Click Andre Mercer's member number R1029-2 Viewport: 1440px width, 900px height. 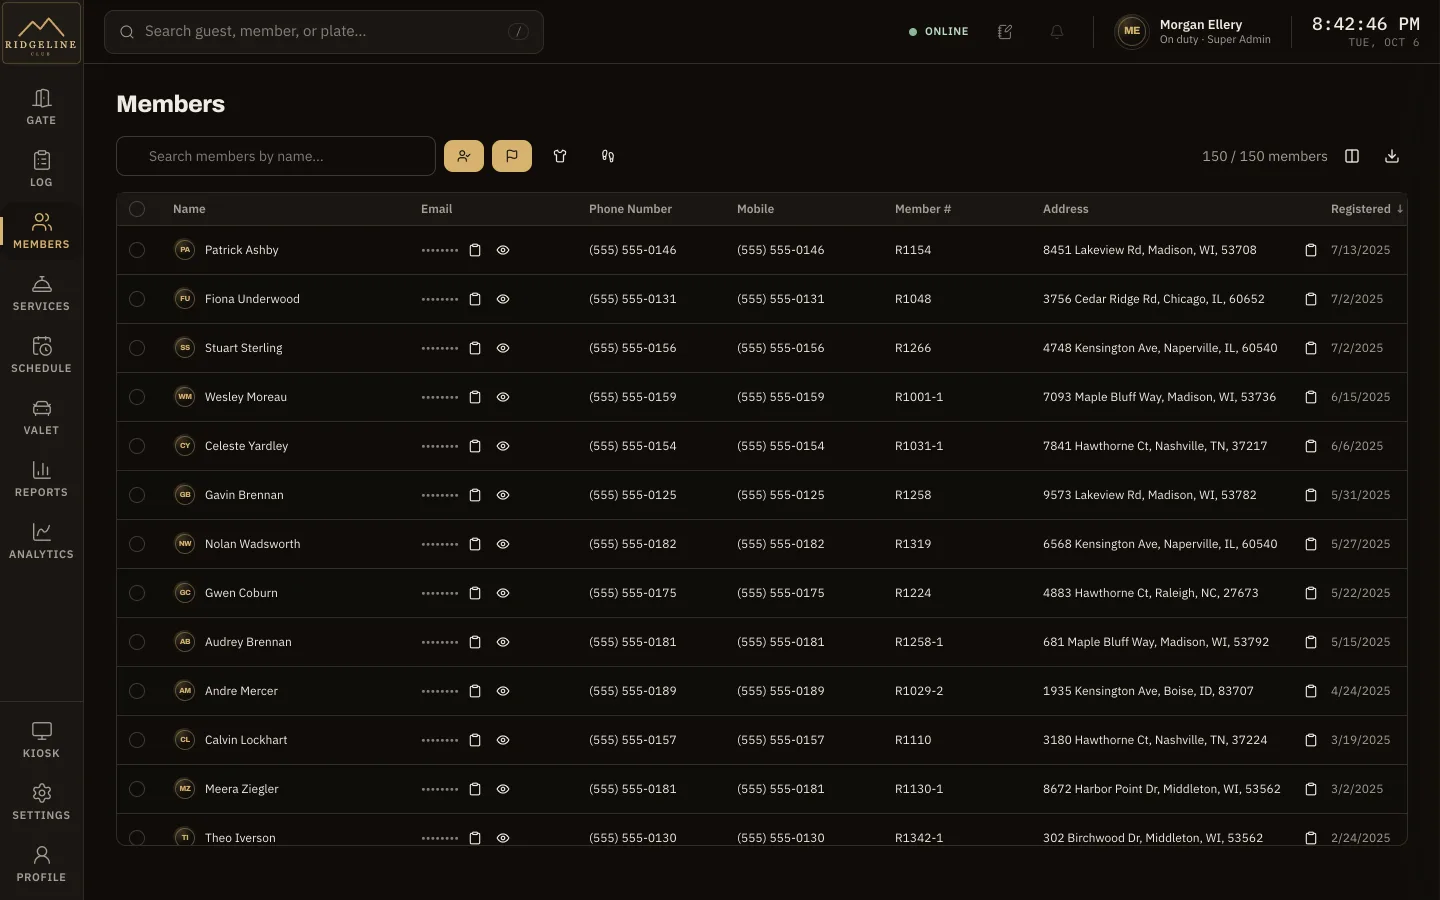[919, 691]
